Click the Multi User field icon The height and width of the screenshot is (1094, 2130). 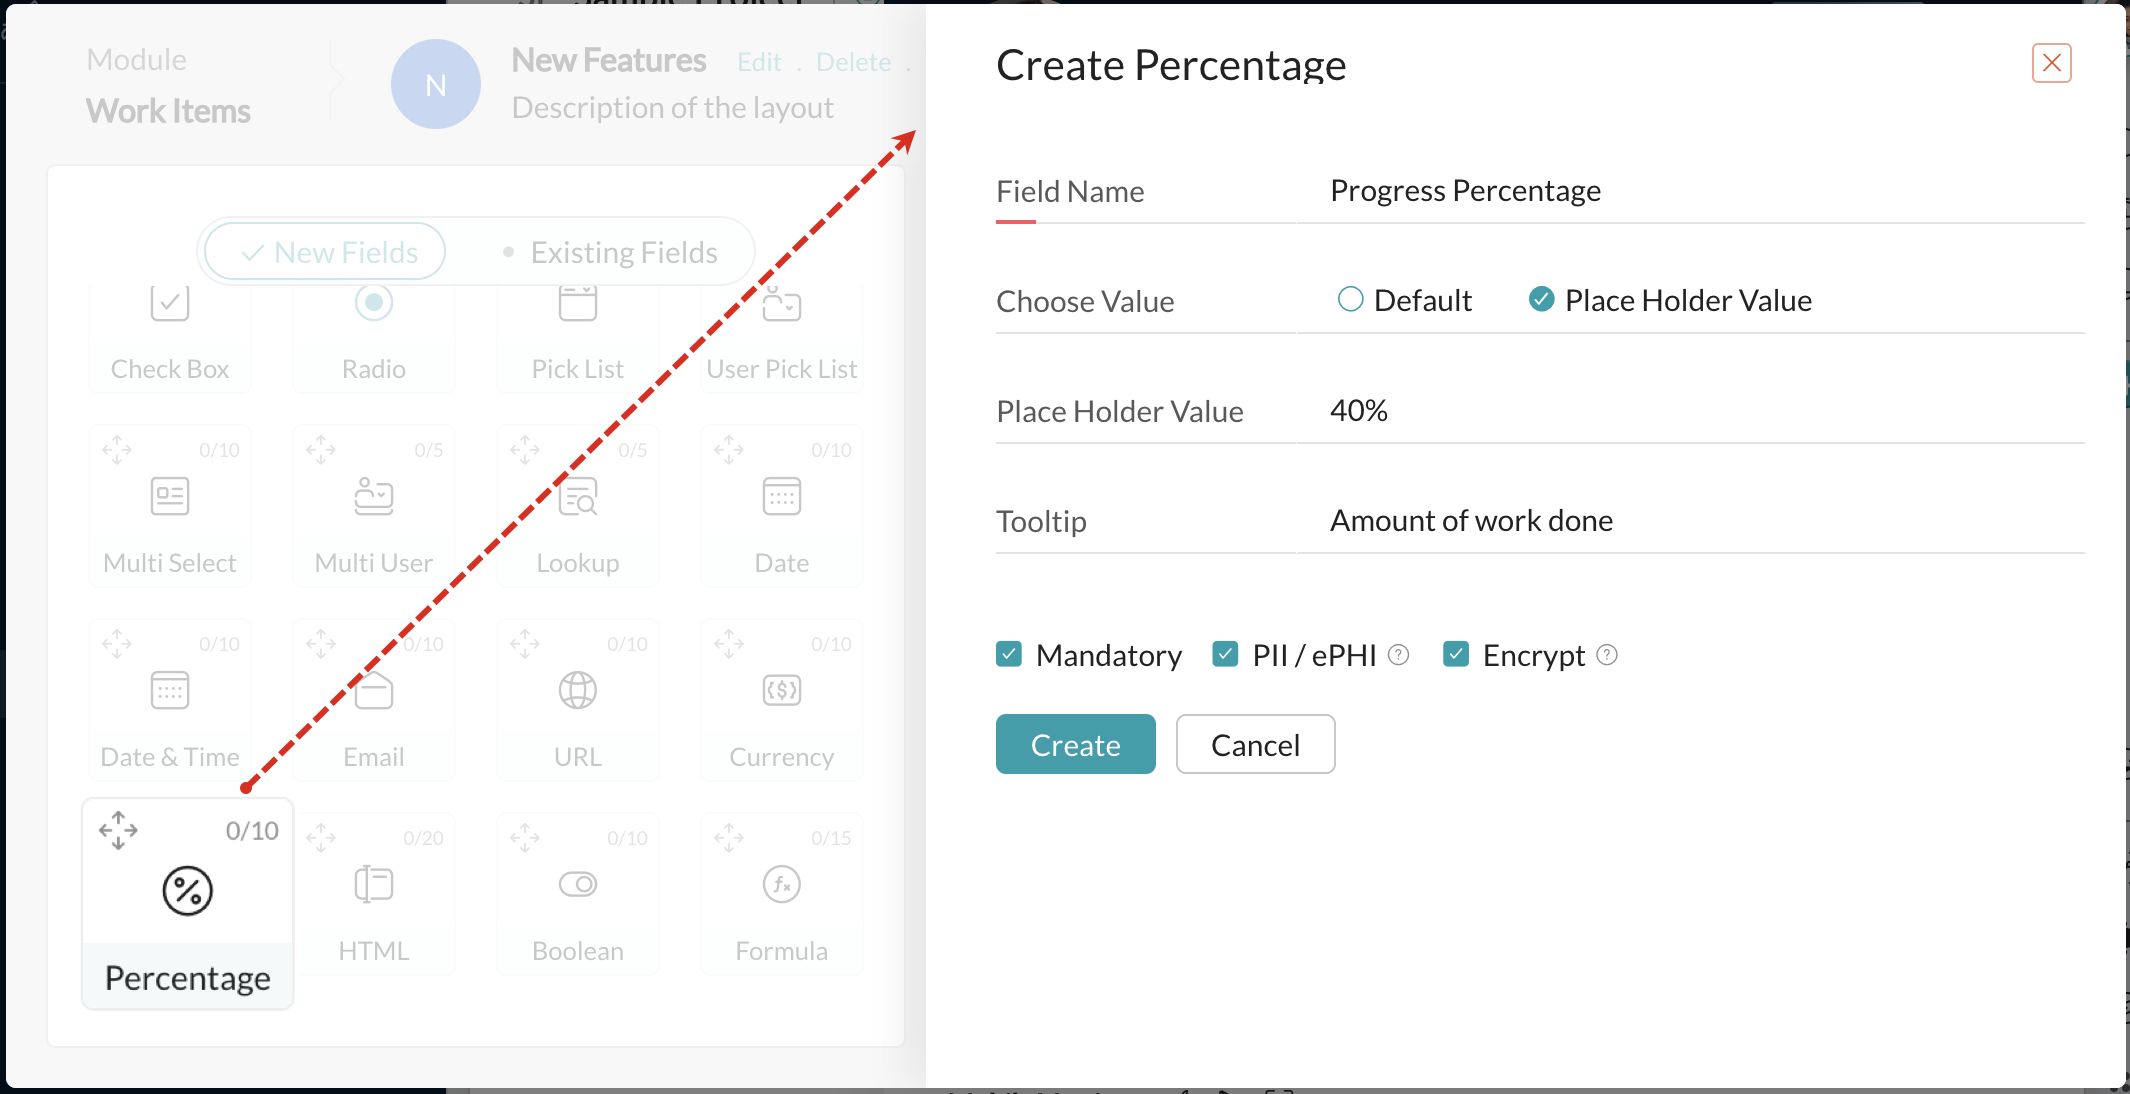coord(374,496)
